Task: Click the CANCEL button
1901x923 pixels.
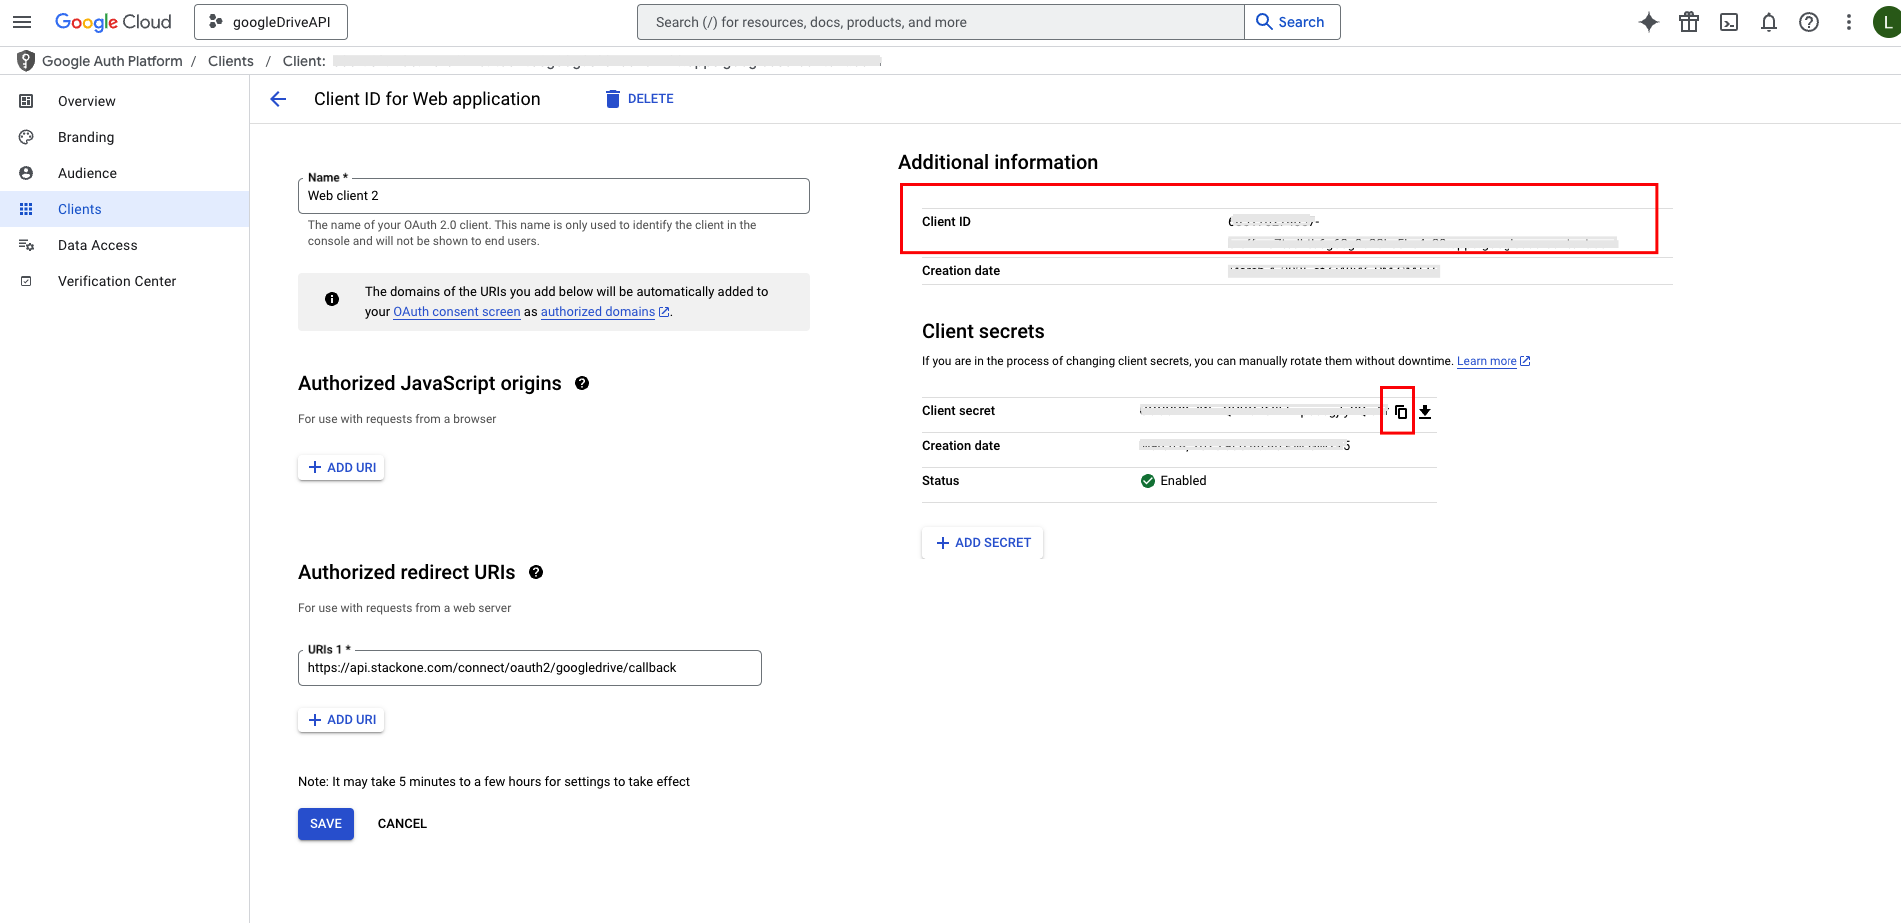Action: [402, 824]
